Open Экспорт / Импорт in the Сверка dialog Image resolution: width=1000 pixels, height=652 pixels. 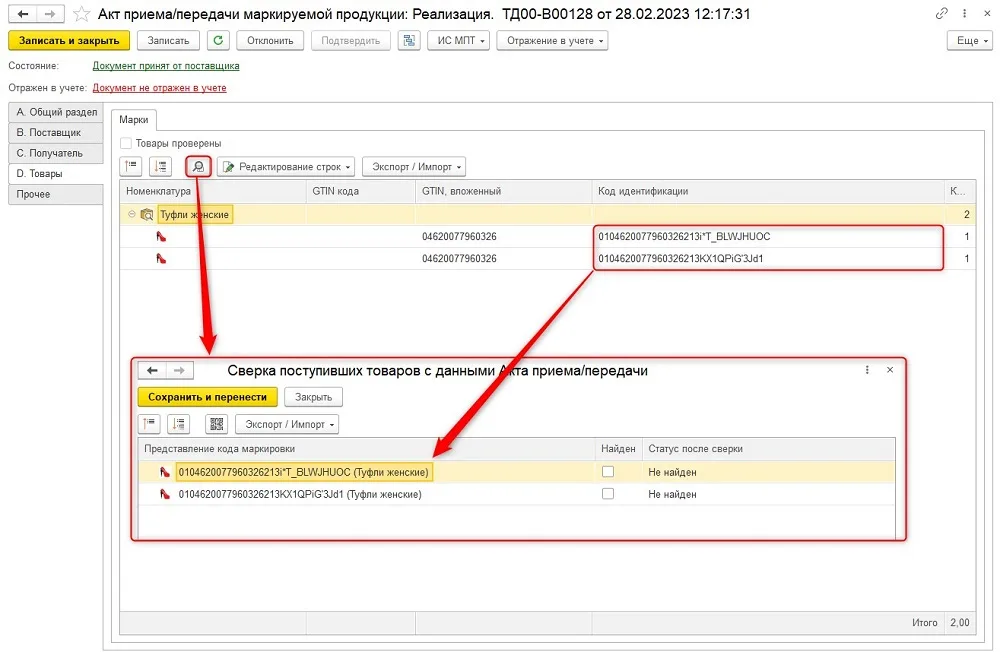[x=287, y=424]
